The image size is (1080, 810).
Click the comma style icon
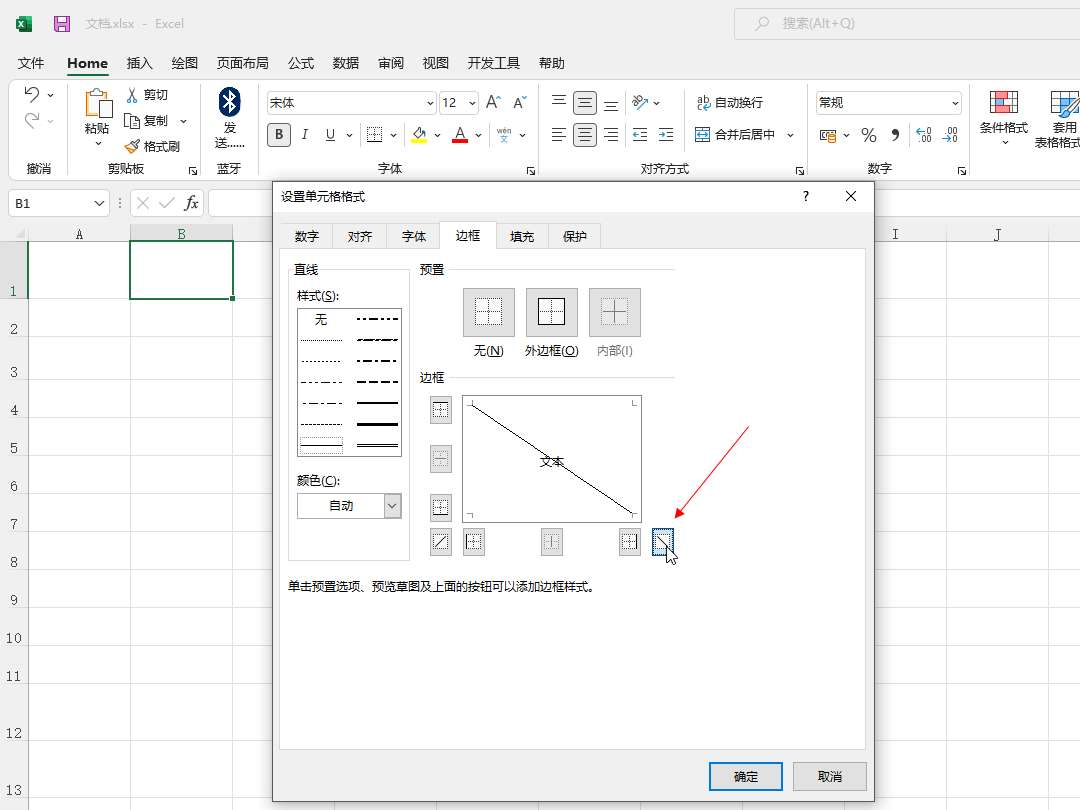click(895, 135)
